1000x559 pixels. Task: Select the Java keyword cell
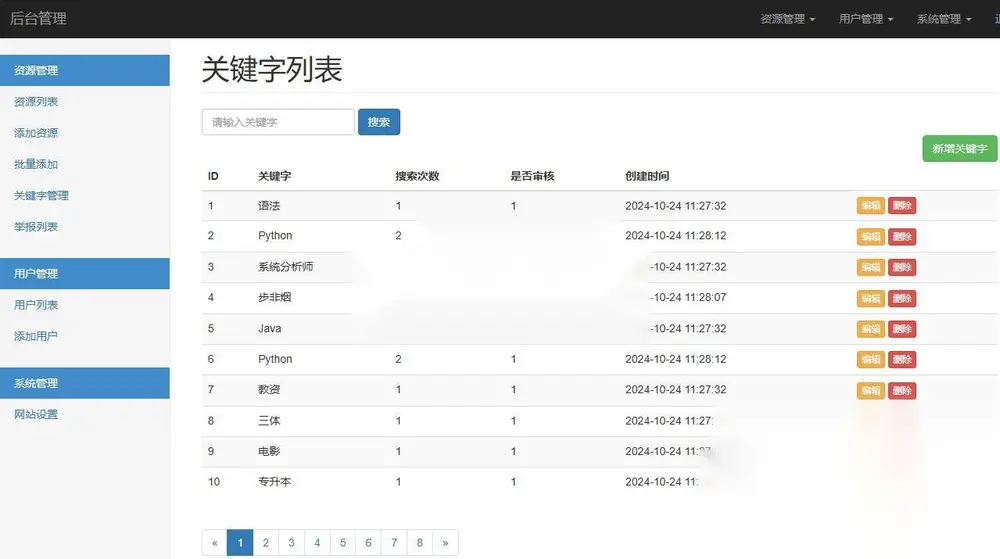[269, 328]
